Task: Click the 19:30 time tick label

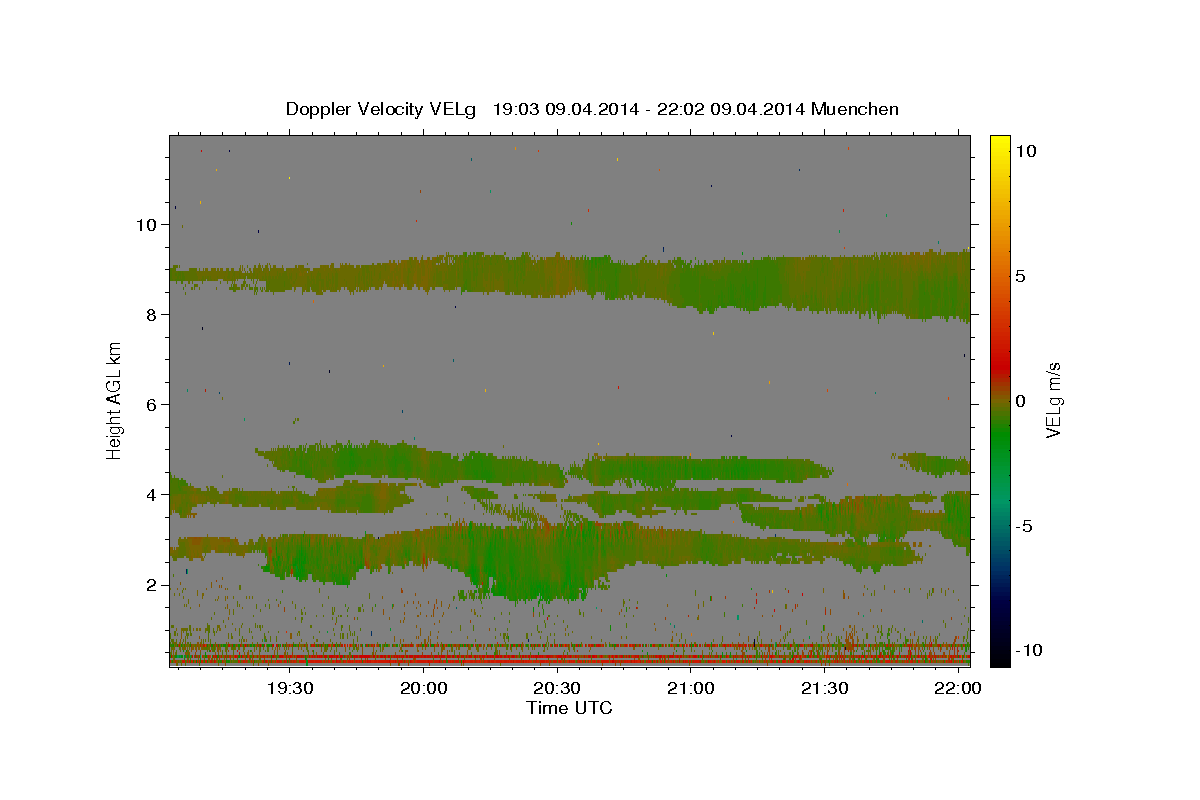Action: click(x=290, y=688)
